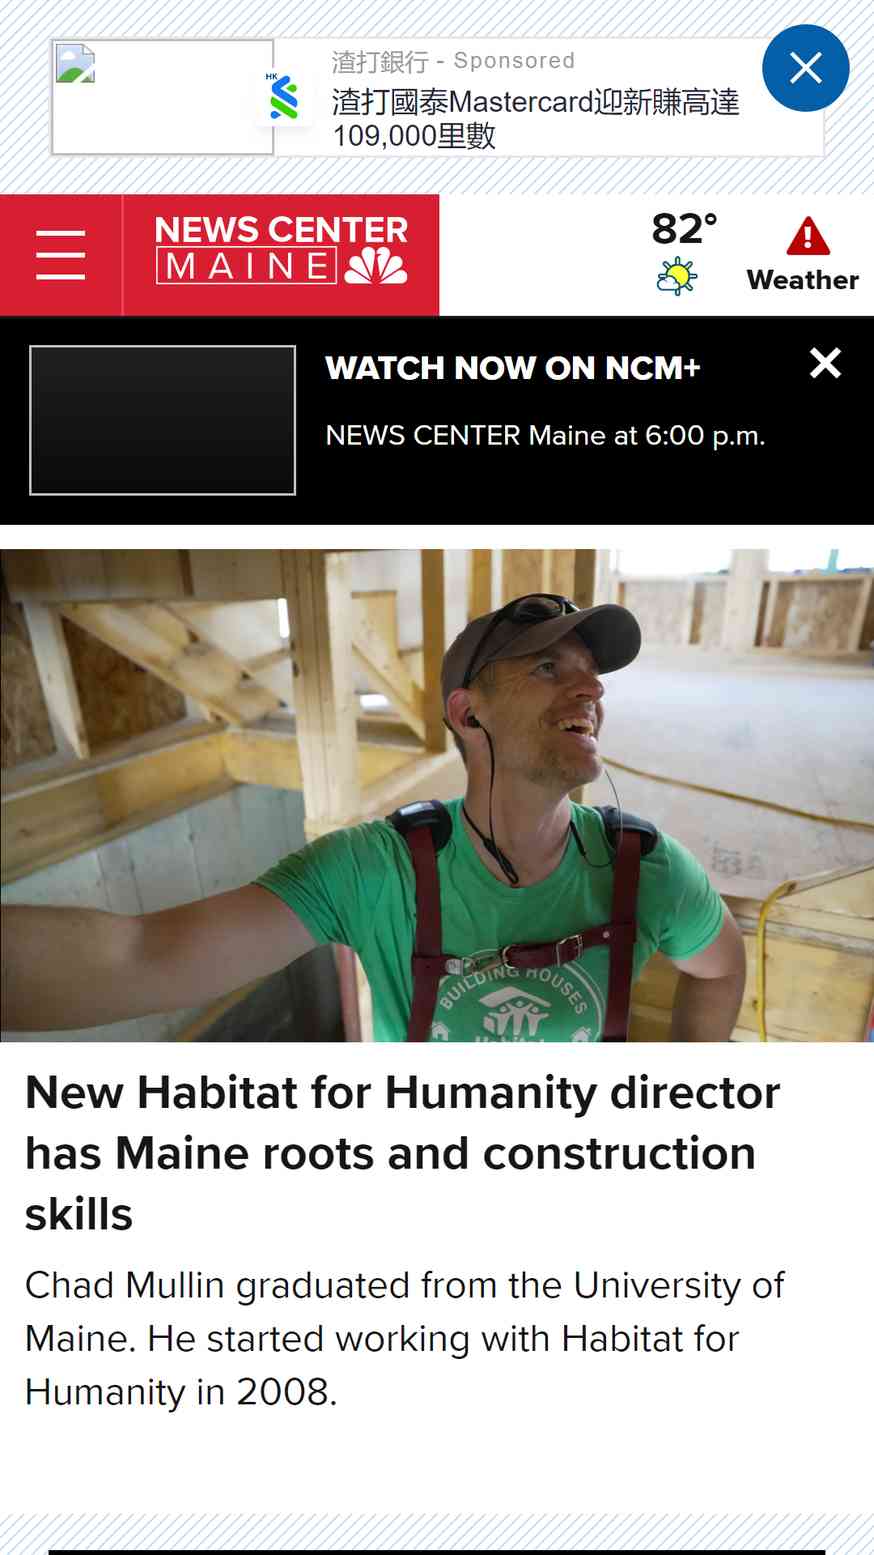Open the hamburger navigation menu
Viewport: 874px width, 1555px height.
click(60, 255)
